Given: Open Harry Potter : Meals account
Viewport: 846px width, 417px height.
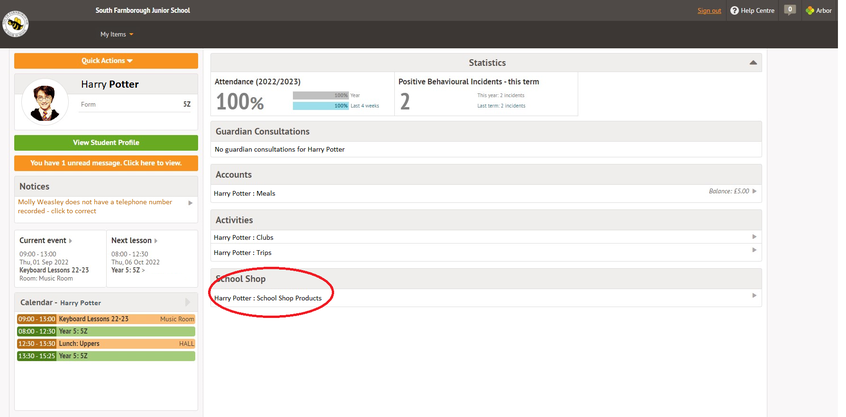Looking at the screenshot, I should (244, 193).
